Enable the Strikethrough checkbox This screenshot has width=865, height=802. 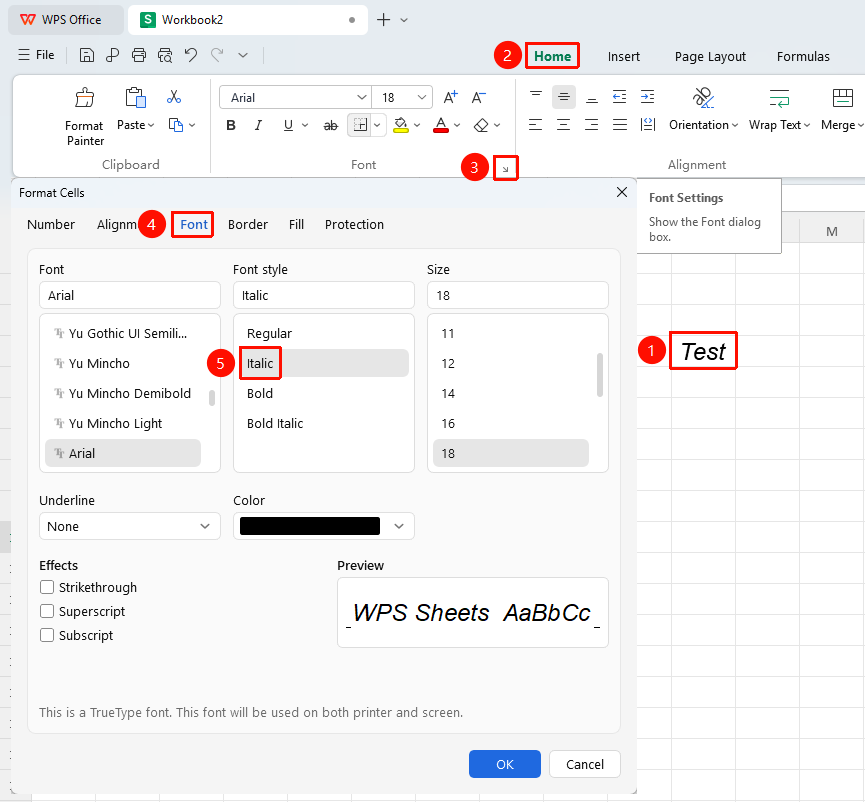pos(47,587)
